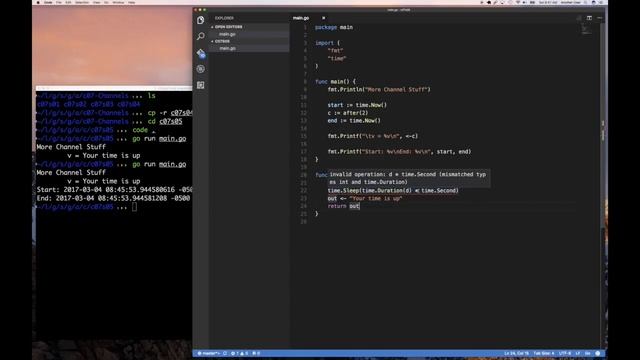The height and width of the screenshot is (360, 640).
Task: Open the Source Control view with badge
Action: (x=200, y=53)
